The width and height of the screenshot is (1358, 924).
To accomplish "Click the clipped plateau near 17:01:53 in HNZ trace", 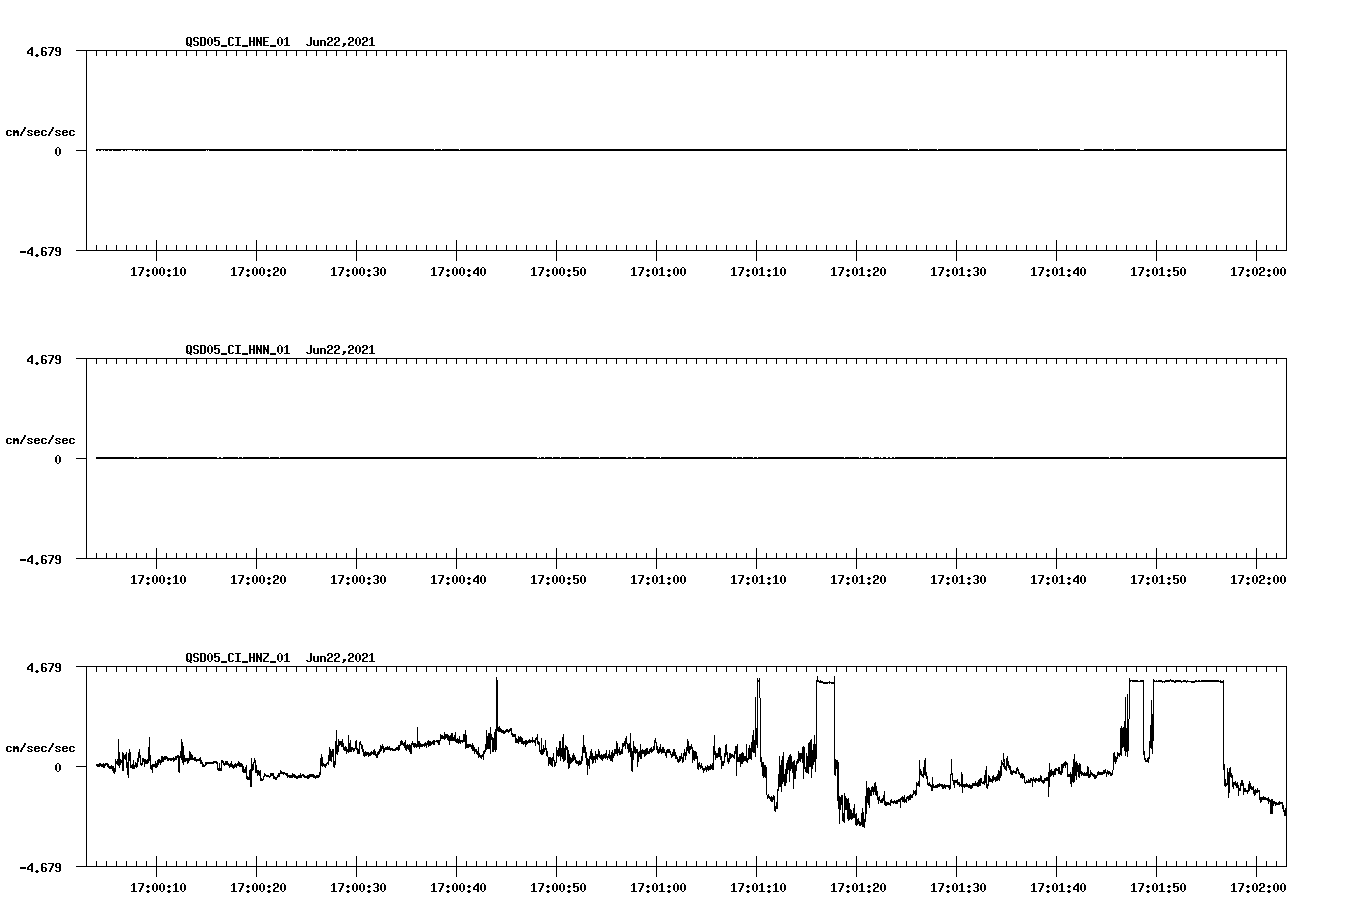I will pos(1188,681).
